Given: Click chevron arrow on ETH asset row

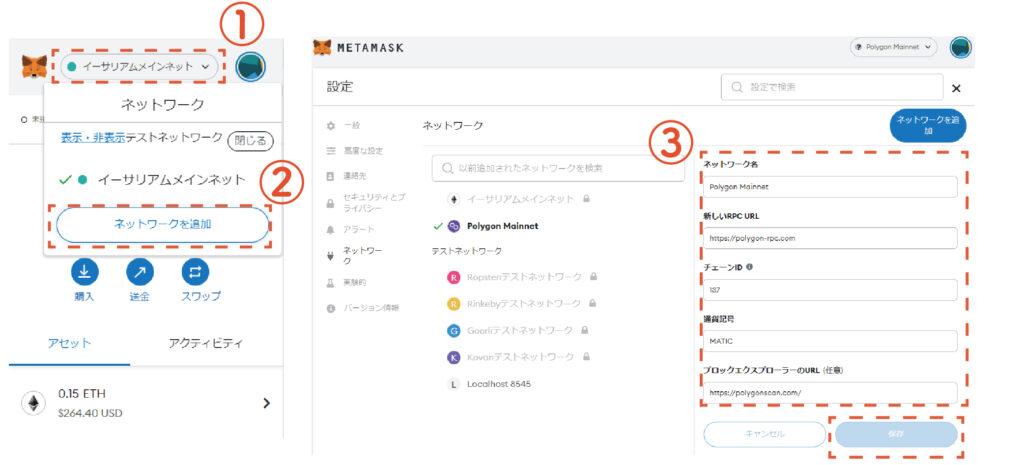Looking at the screenshot, I should [x=266, y=404].
